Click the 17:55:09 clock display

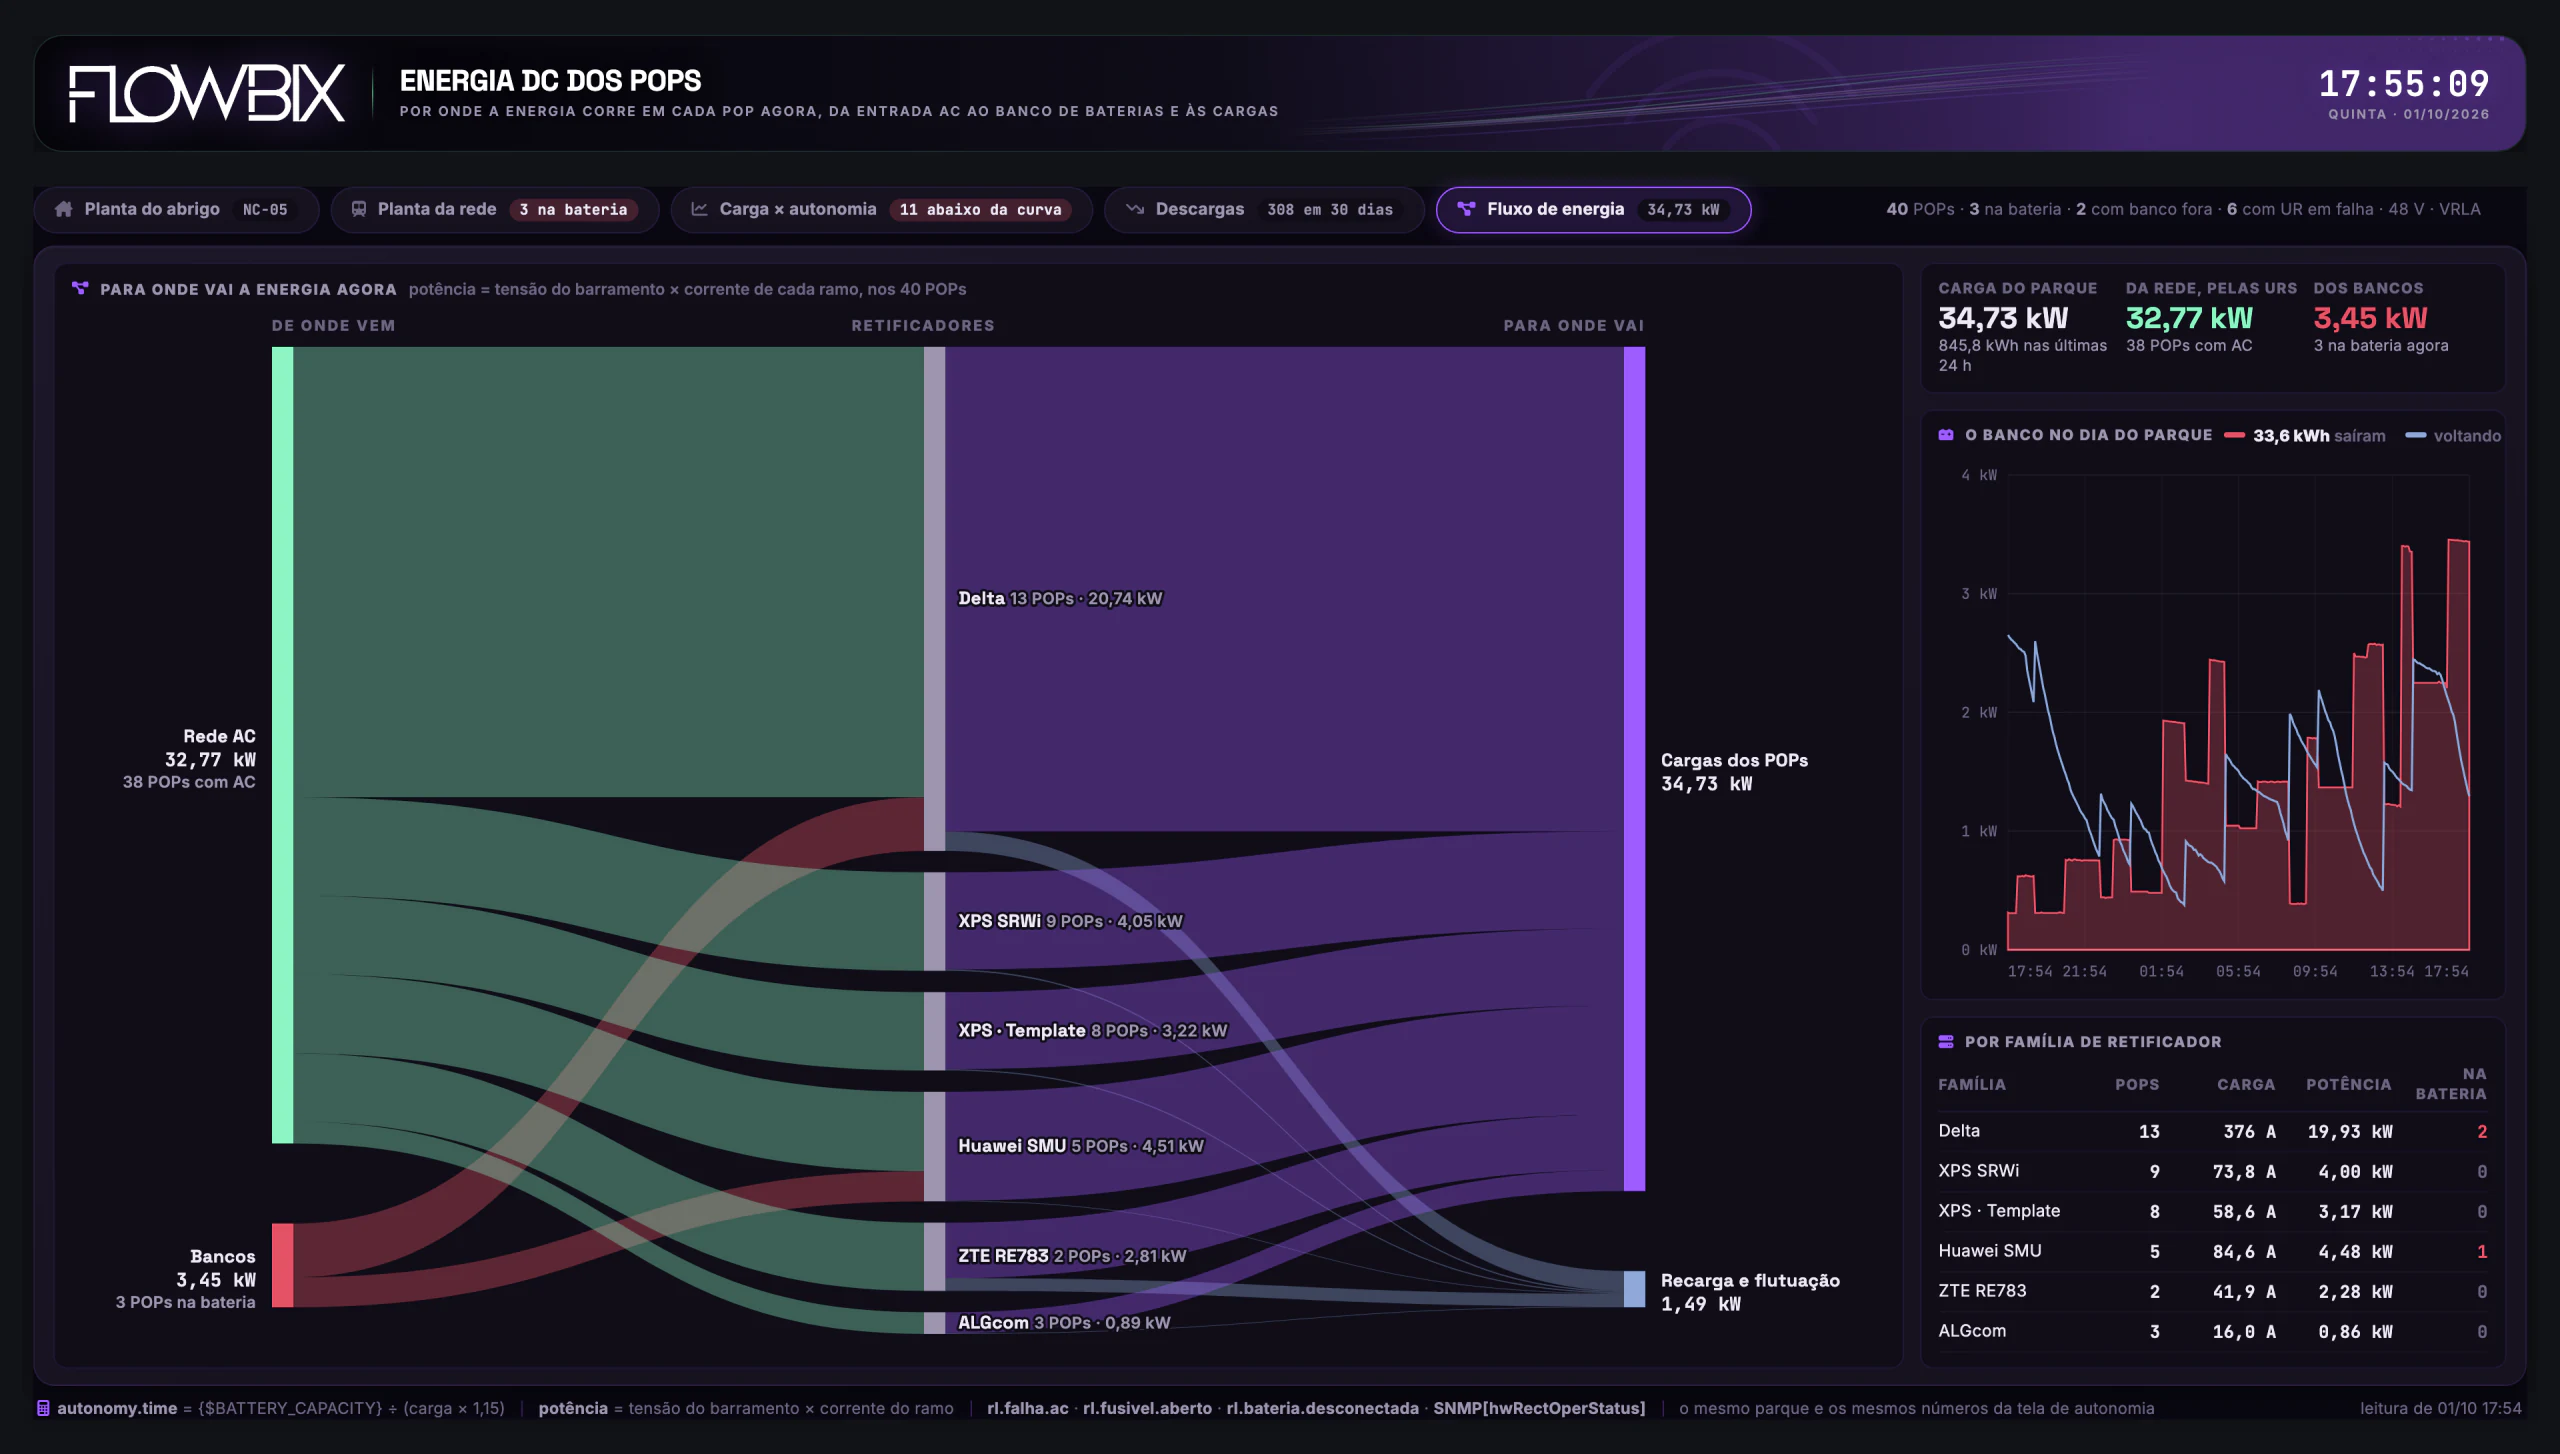pos(2404,83)
